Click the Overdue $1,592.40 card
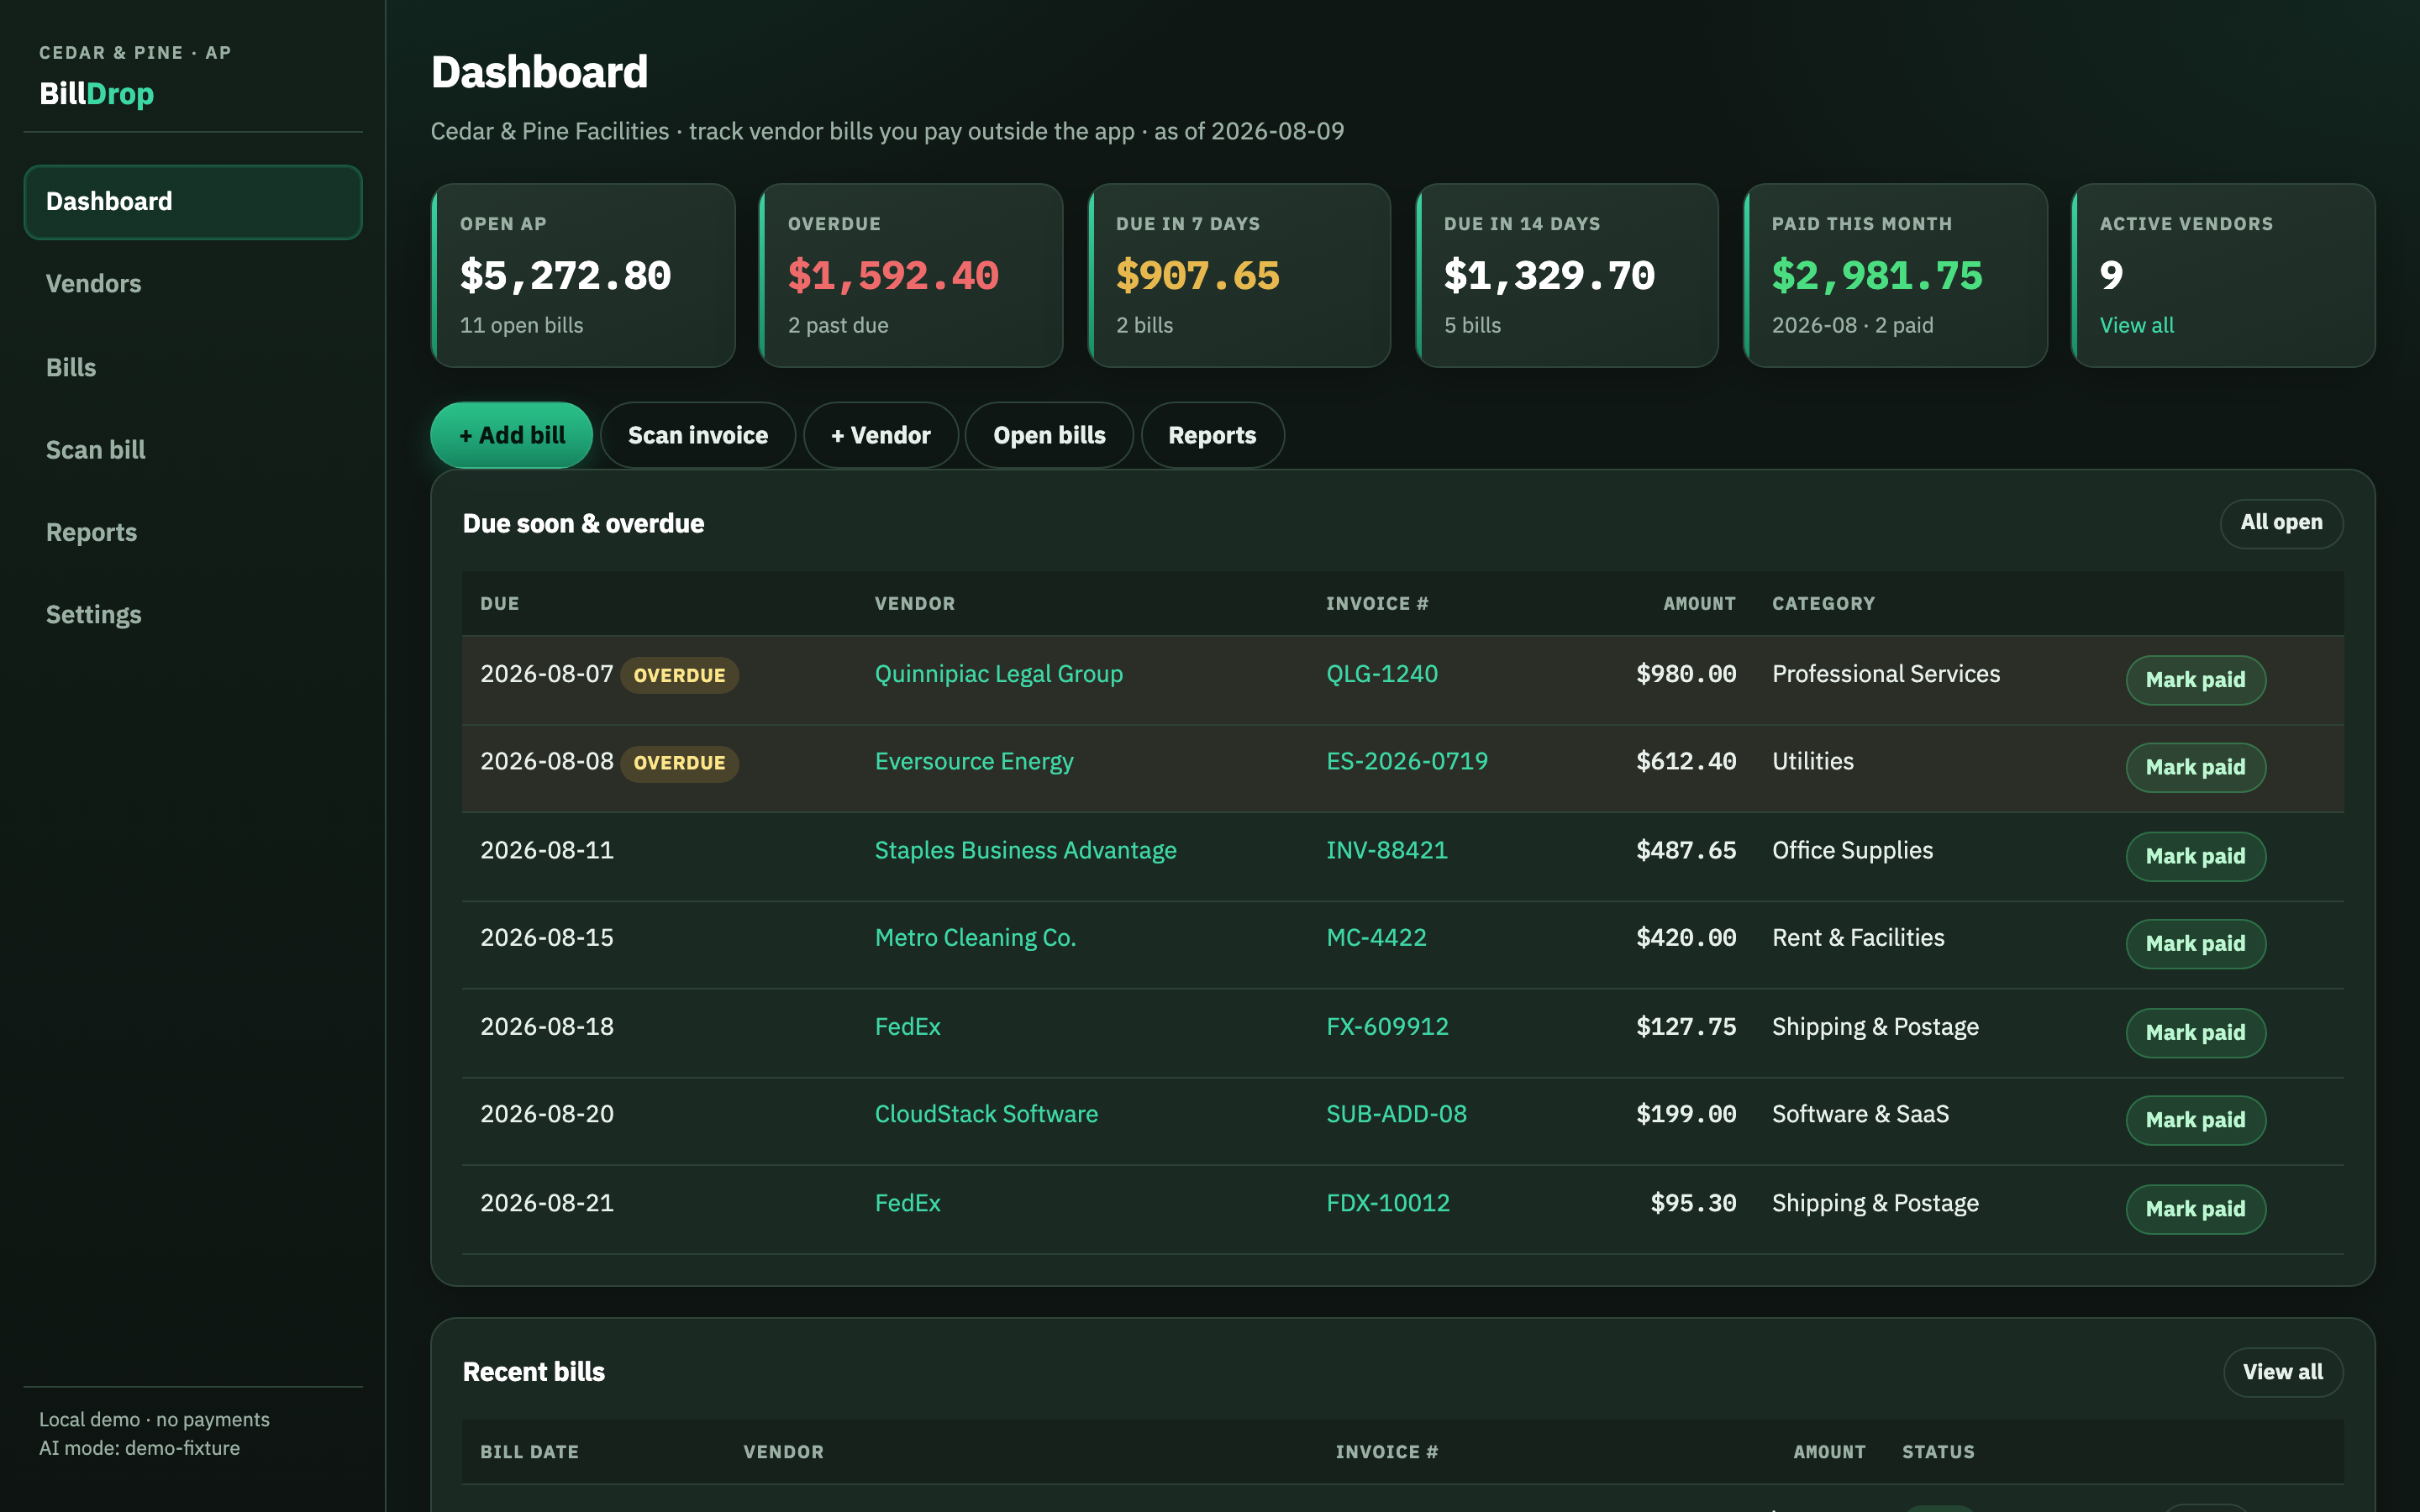 (911, 275)
